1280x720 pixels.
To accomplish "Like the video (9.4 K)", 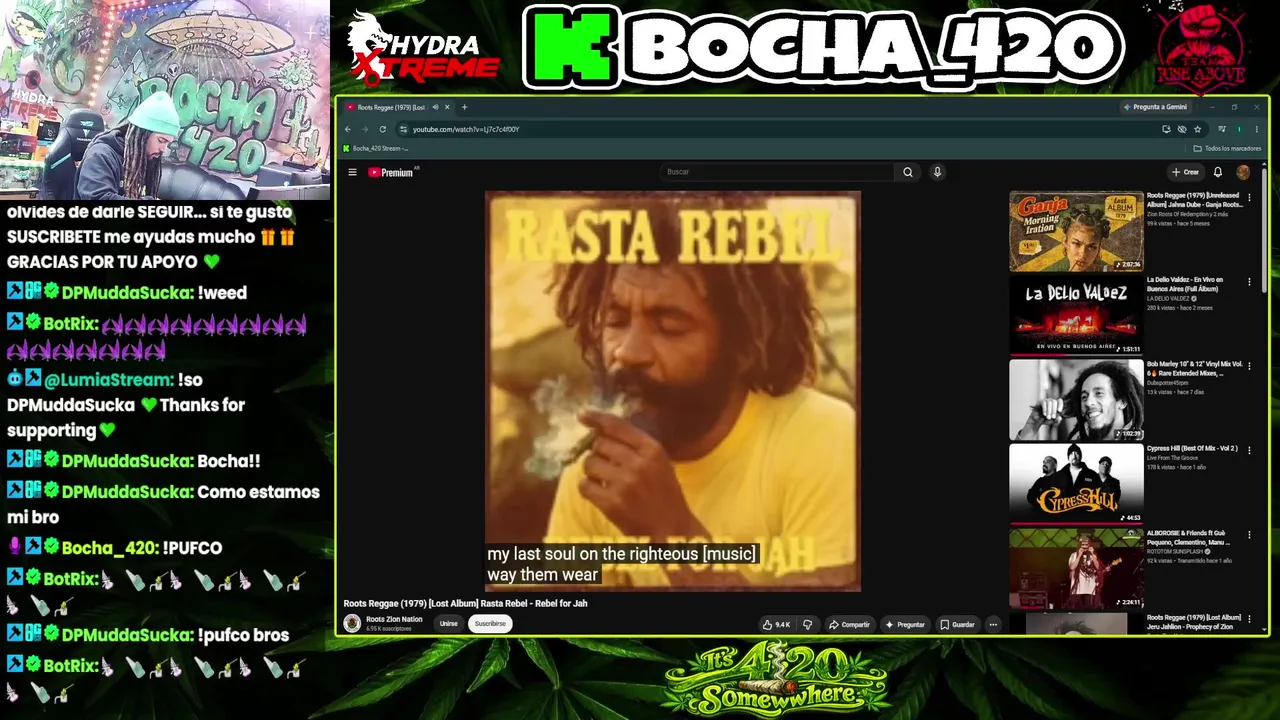I will click(x=776, y=624).
